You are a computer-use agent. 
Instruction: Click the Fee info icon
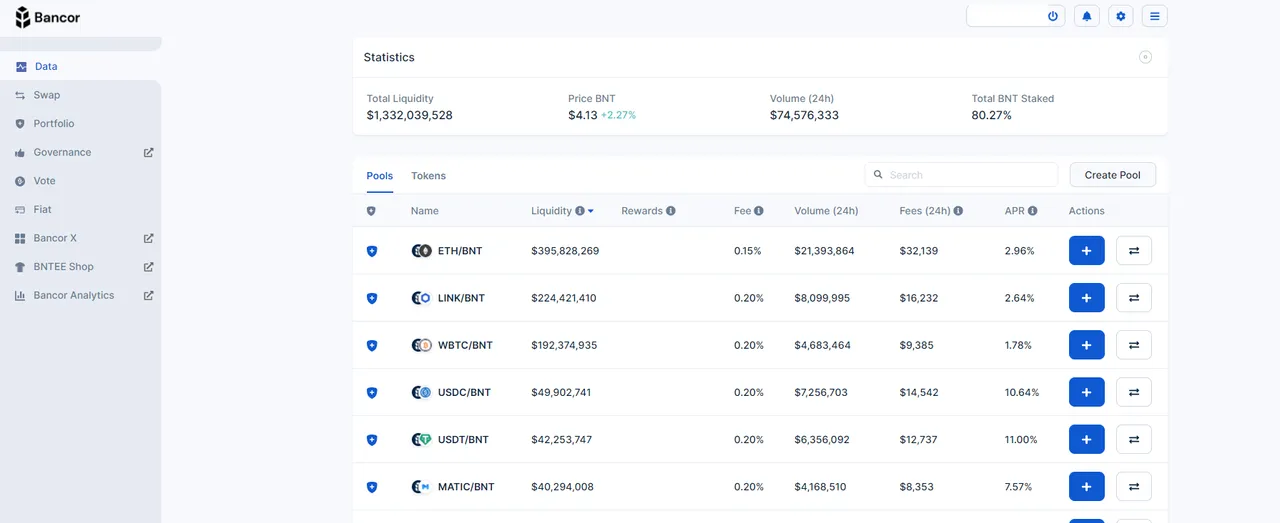[759, 211]
